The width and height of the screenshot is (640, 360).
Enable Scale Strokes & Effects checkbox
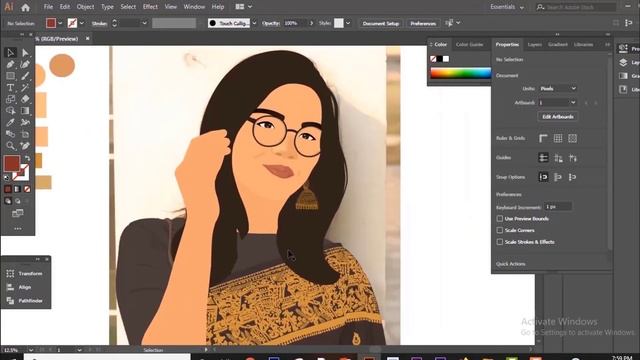pyautogui.click(x=500, y=242)
